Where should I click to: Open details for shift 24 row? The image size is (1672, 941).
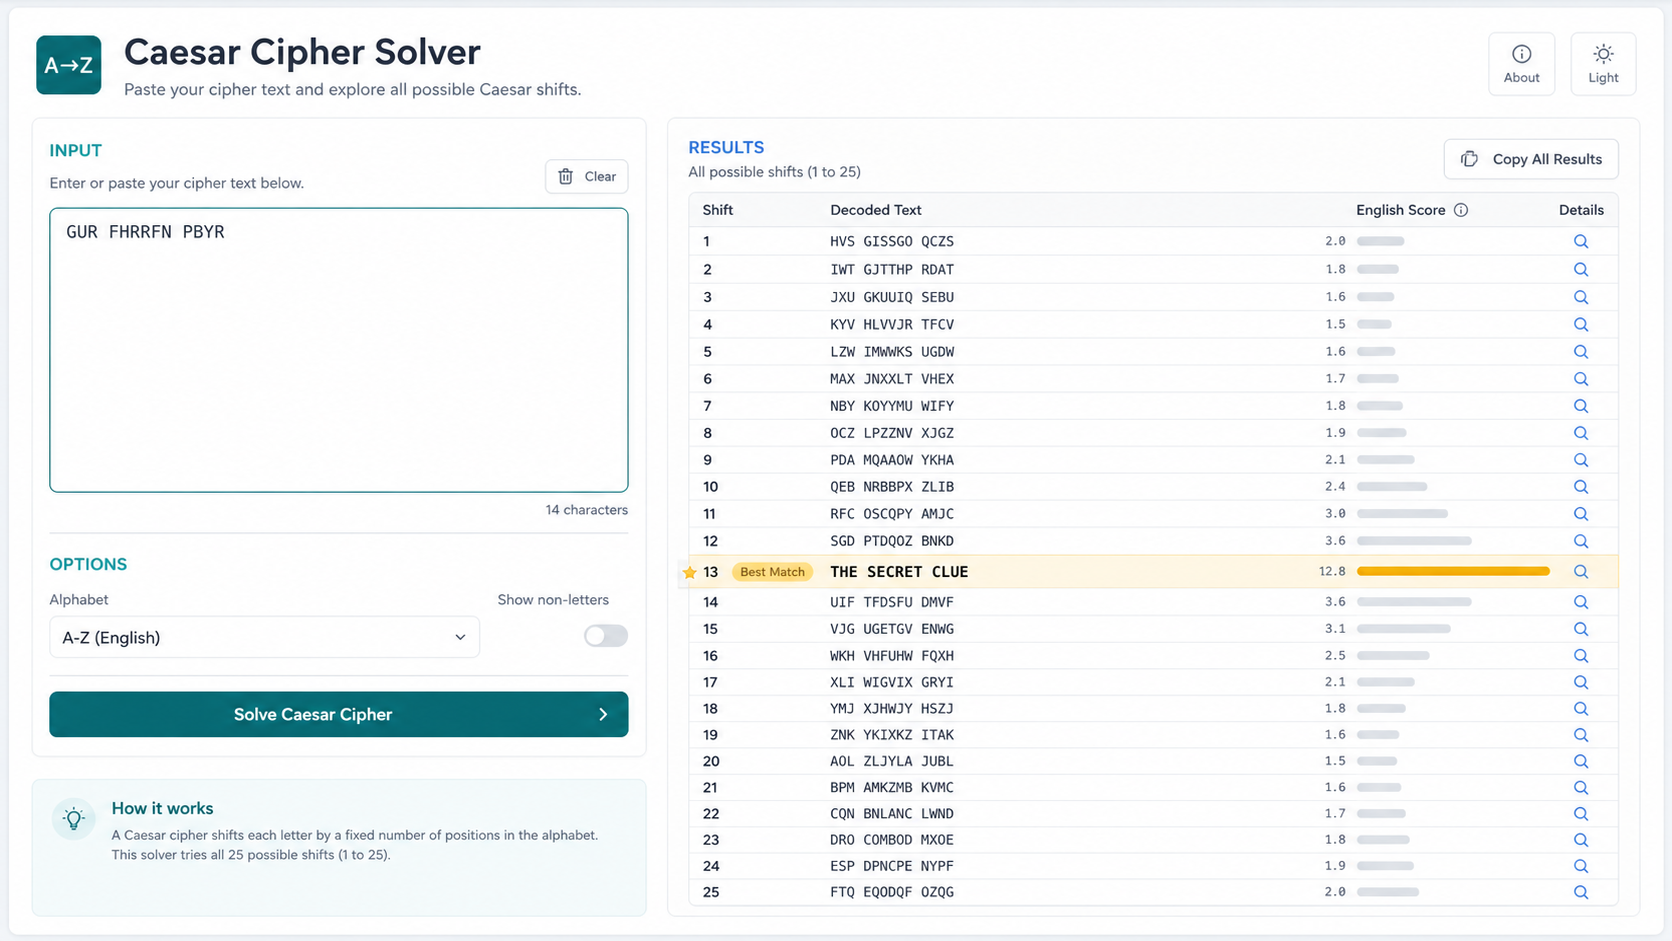1581,866
